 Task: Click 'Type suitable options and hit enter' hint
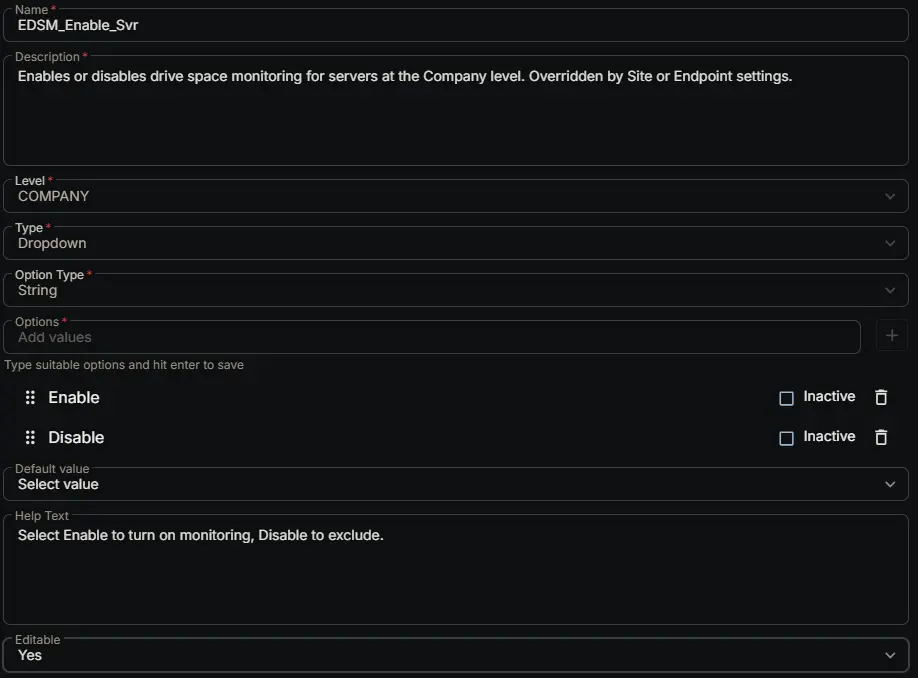pos(124,365)
